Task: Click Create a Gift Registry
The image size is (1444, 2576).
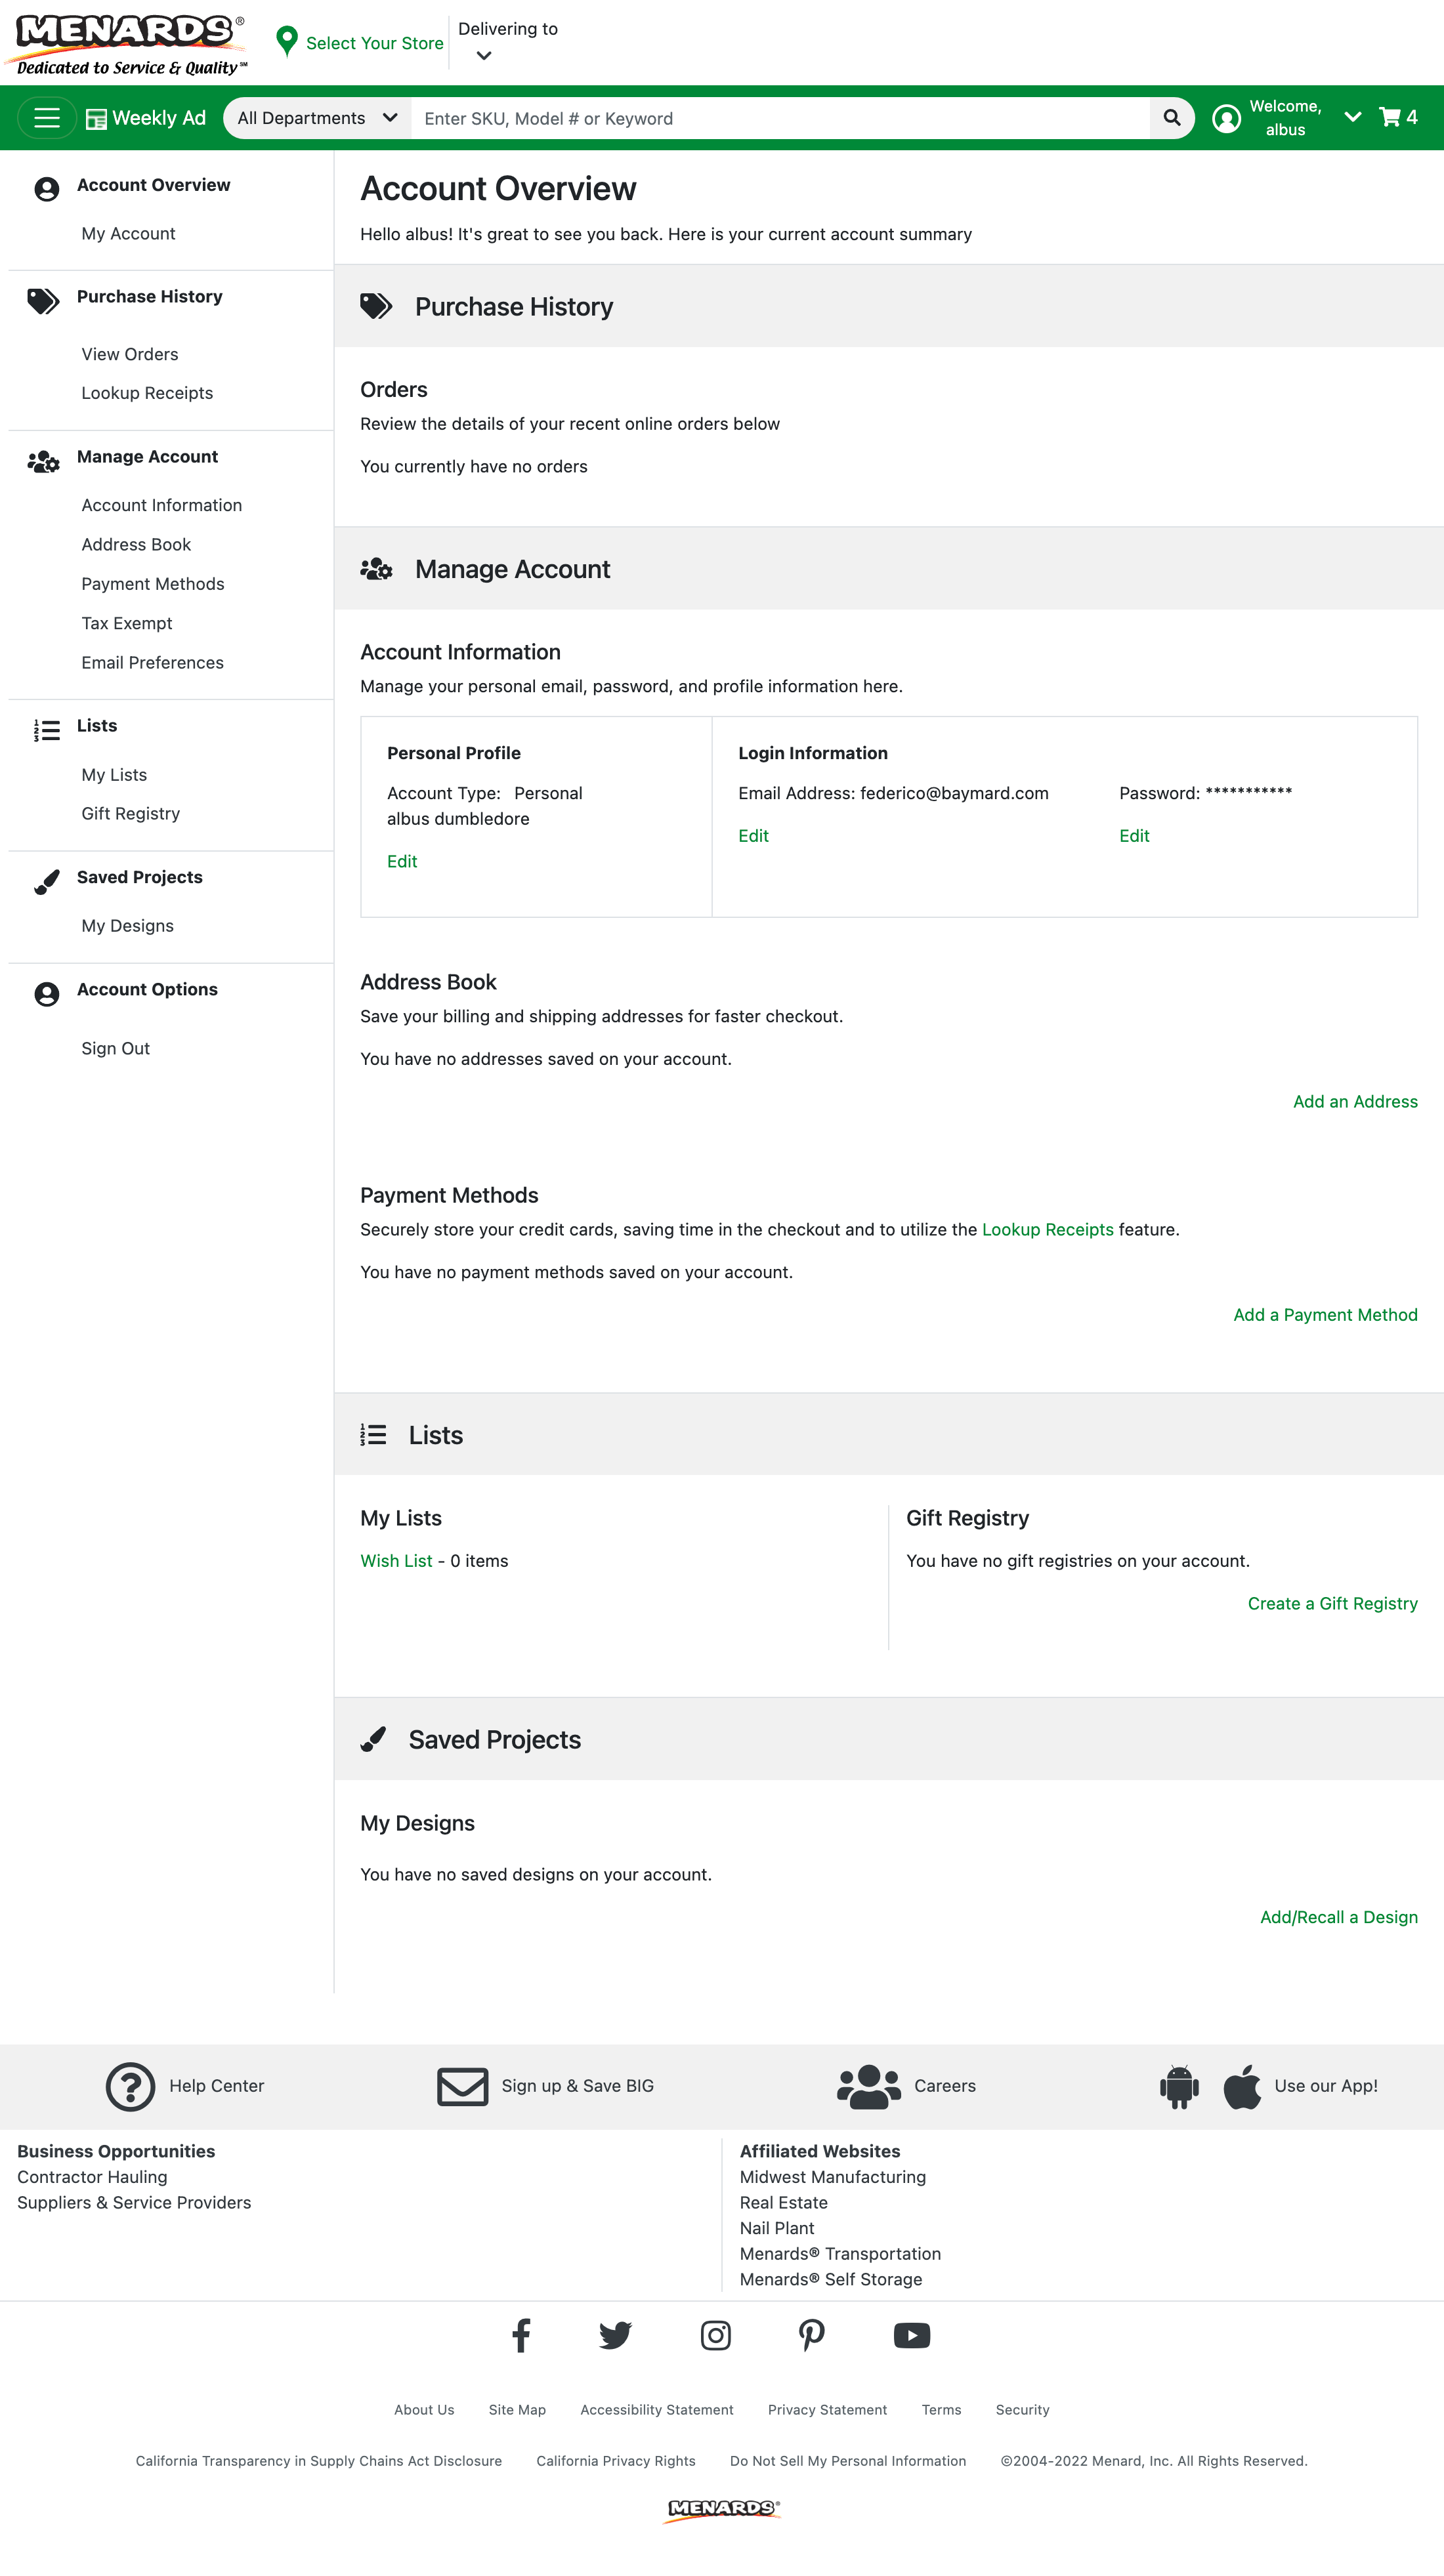Action: click(1332, 1602)
